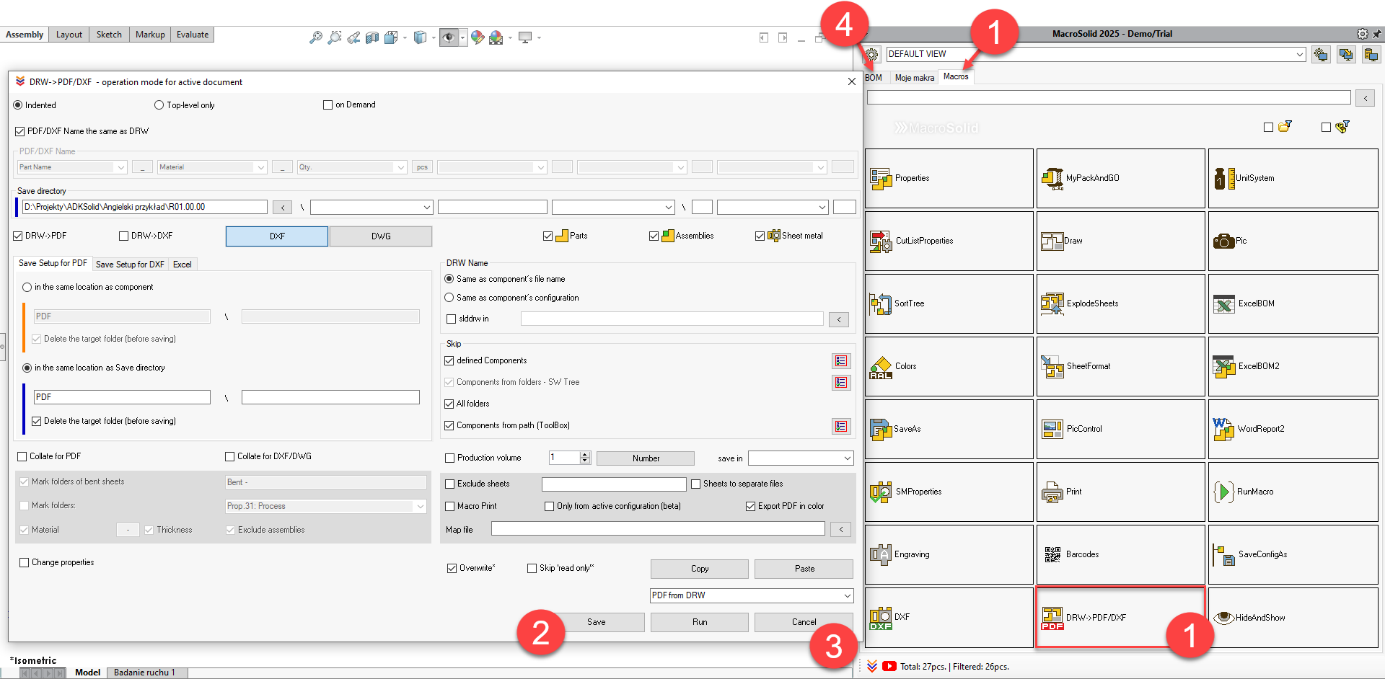Open the DXF macro tile
1385x679 pixels.
coord(948,617)
